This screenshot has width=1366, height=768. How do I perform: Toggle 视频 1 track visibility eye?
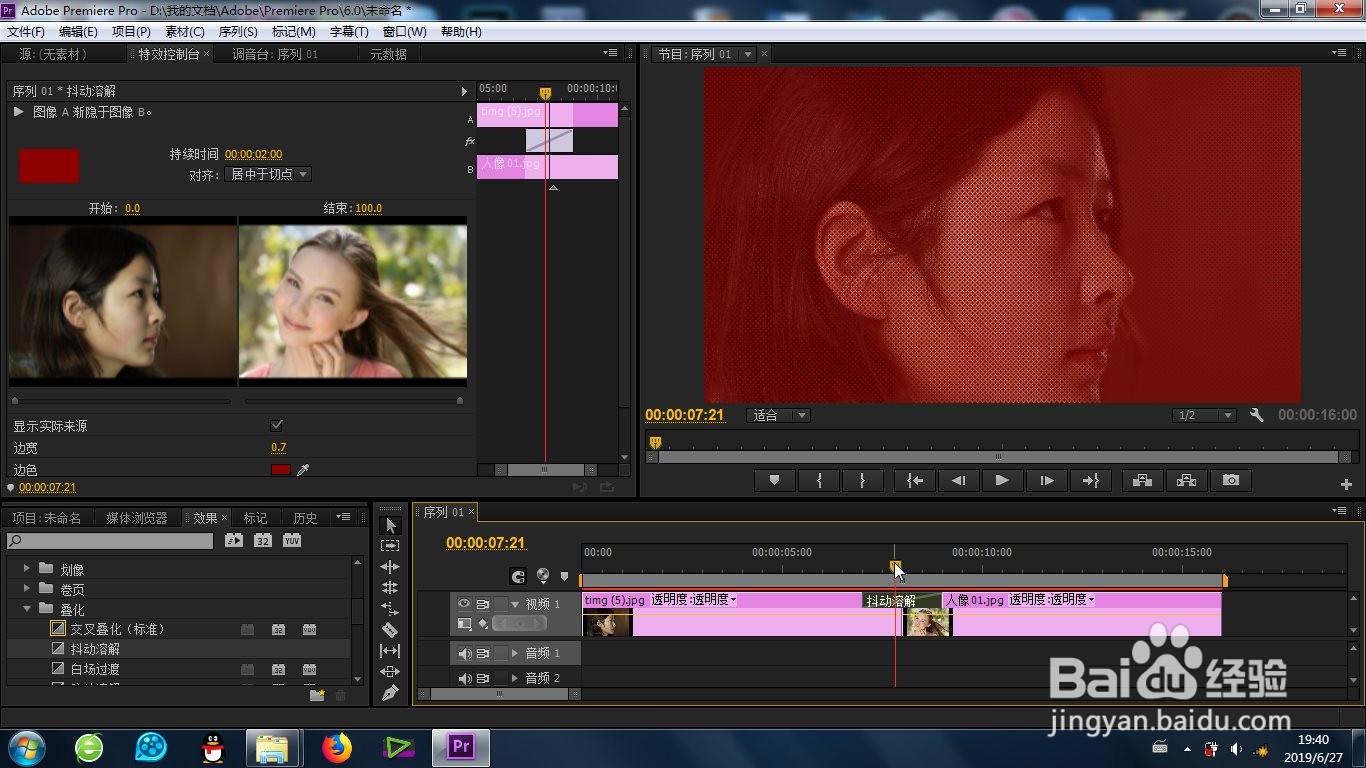click(x=464, y=604)
